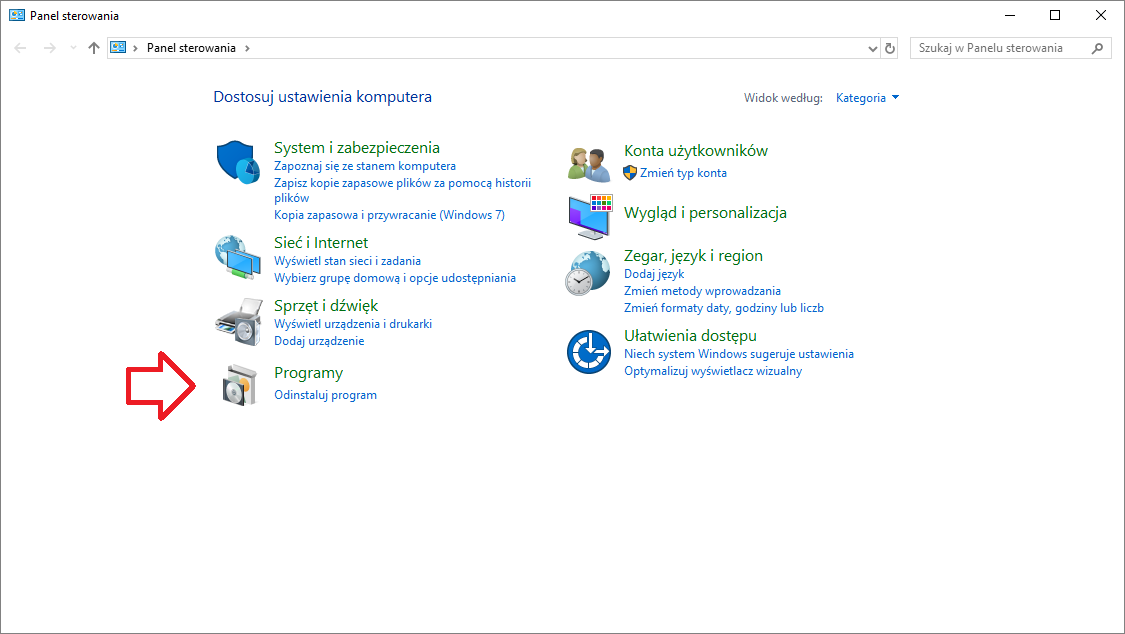This screenshot has height=634, width=1125.
Task: Click the Sieć i Internet globe icon
Action: (x=237, y=257)
